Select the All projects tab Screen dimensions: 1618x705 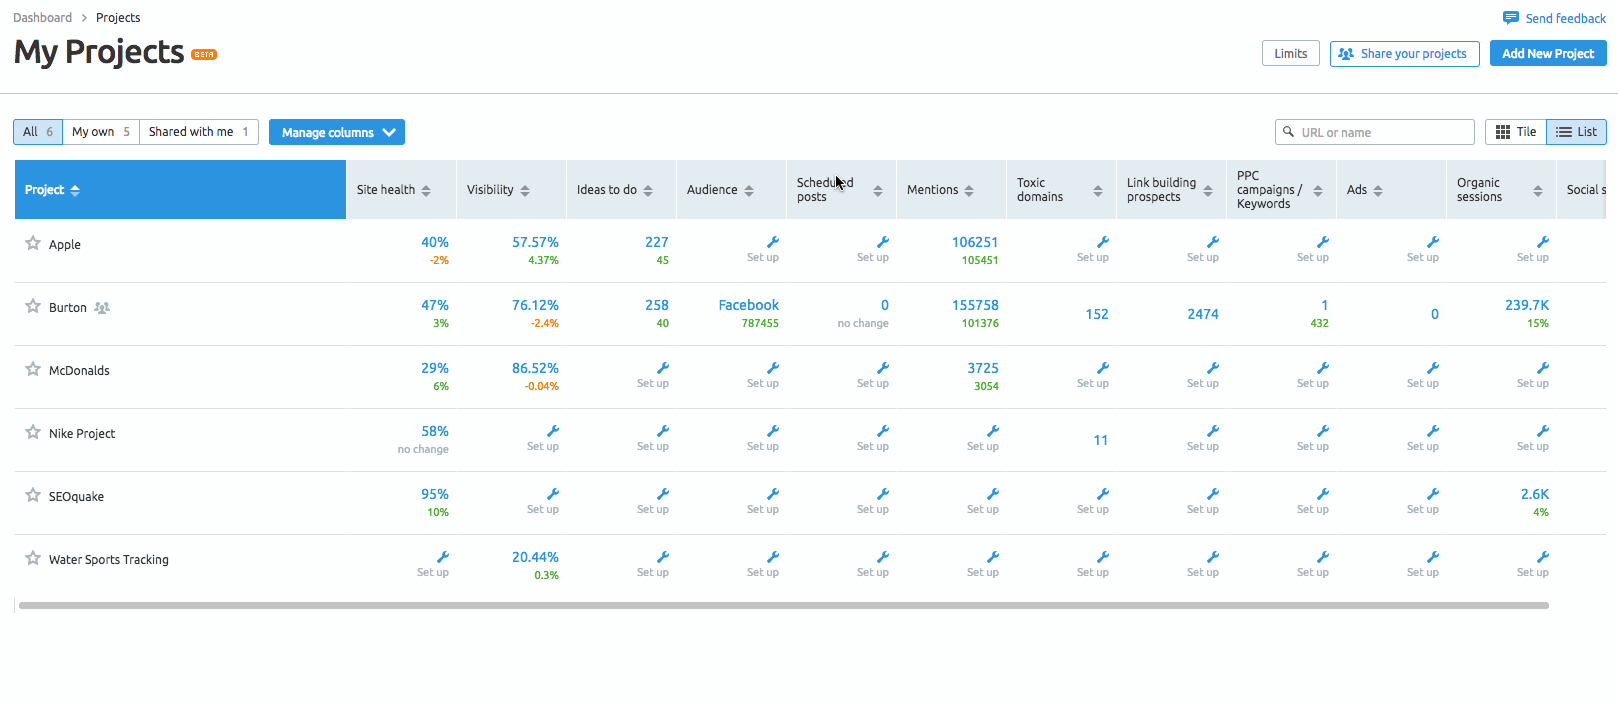click(38, 132)
